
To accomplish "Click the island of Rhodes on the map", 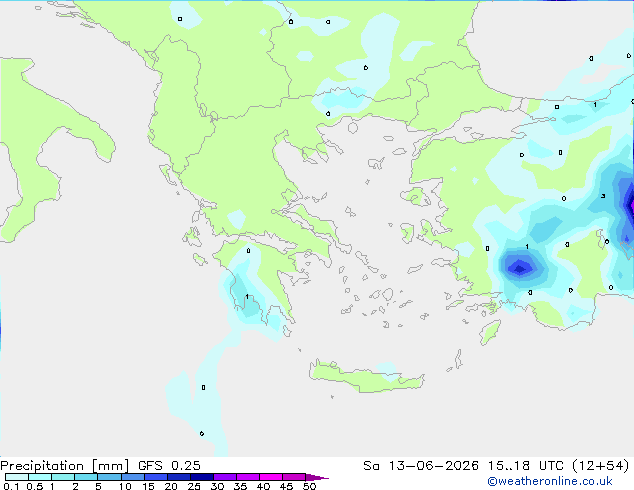I will (x=490, y=332).
